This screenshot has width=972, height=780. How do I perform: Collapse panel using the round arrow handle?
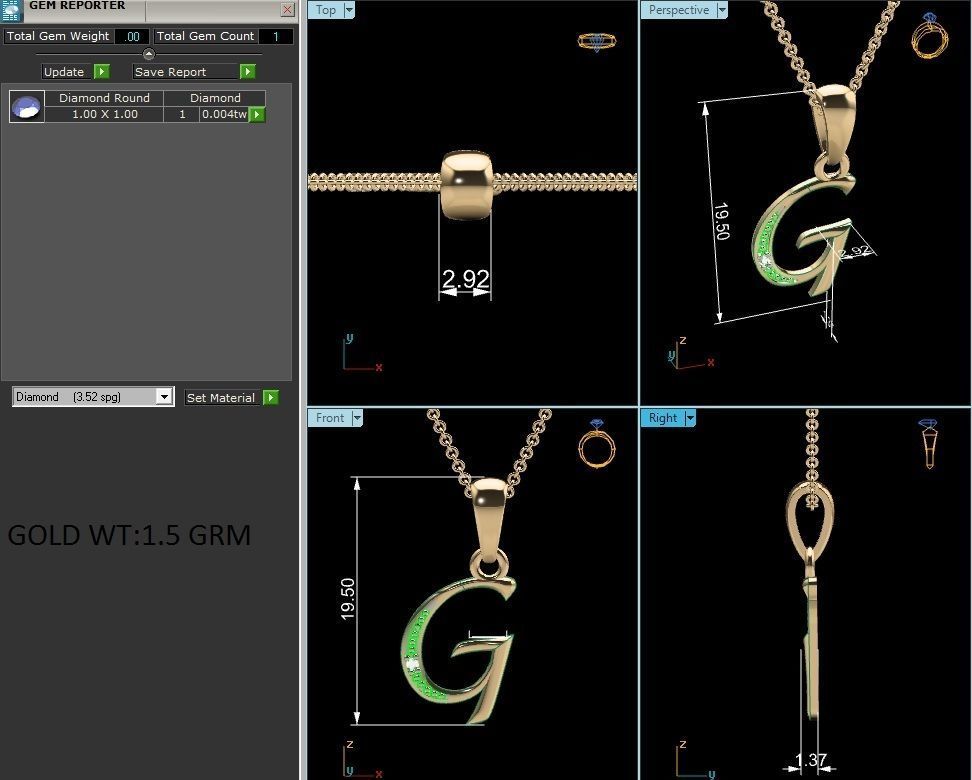(x=149, y=54)
